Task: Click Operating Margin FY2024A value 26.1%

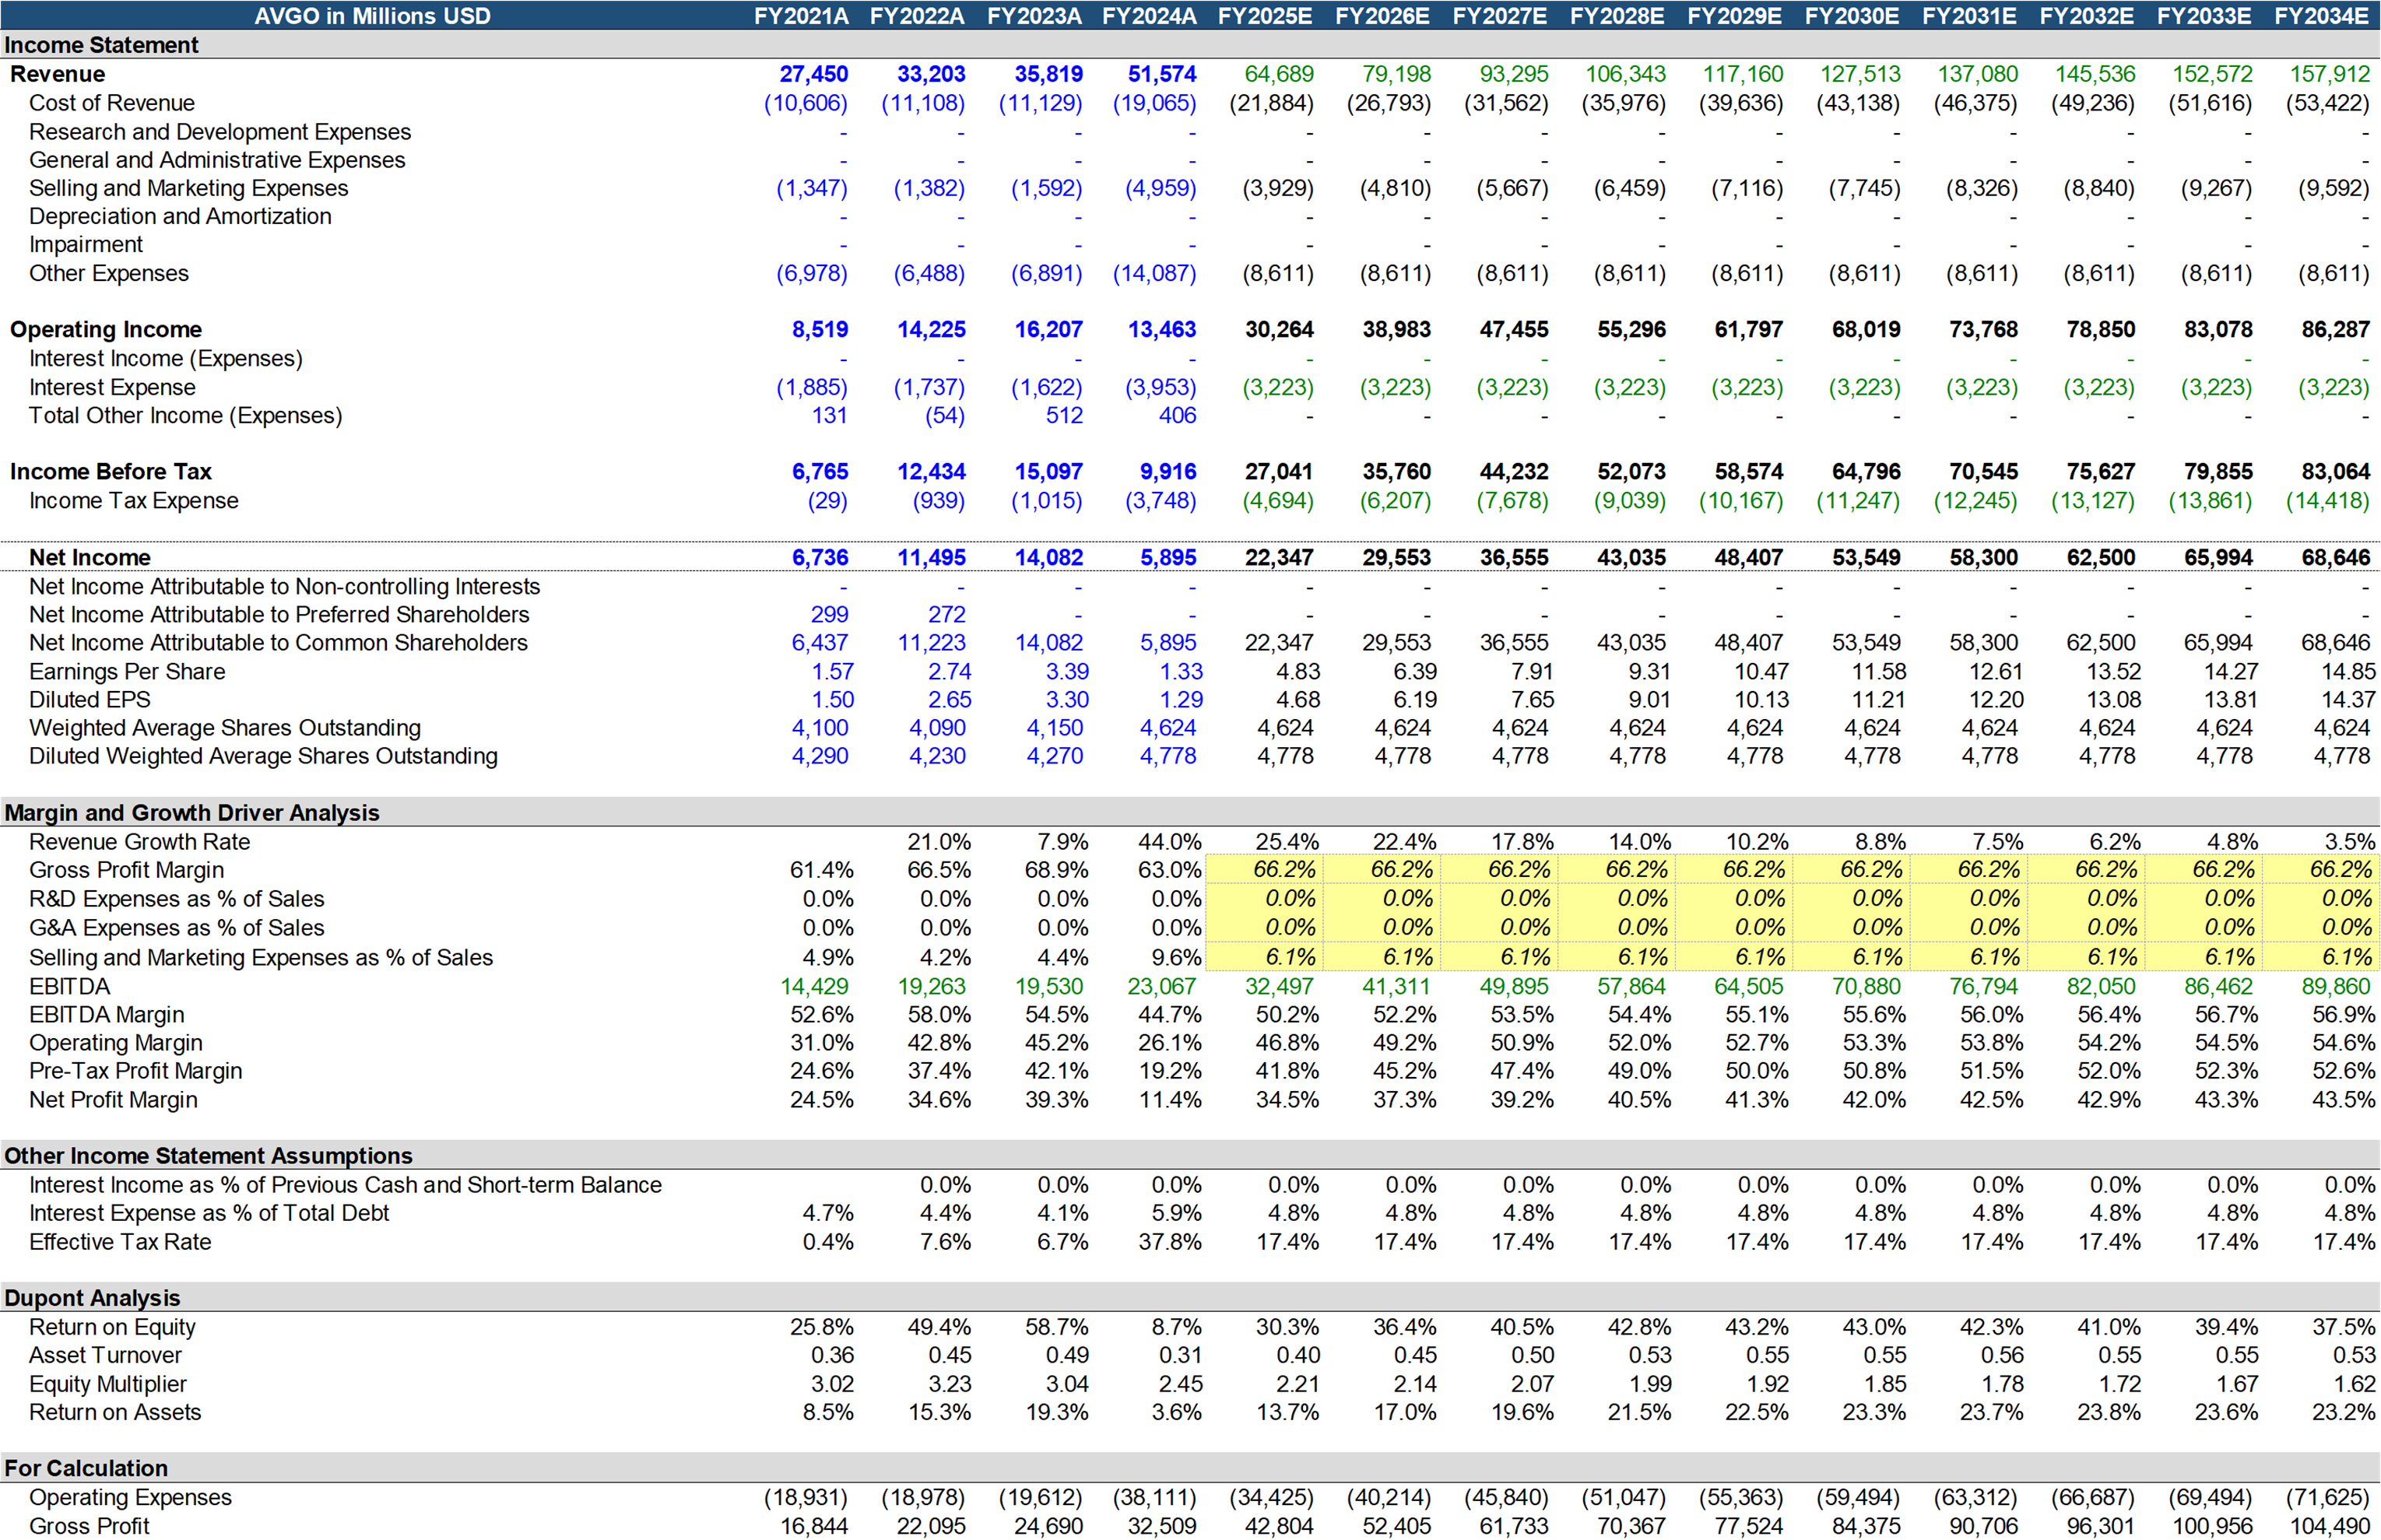Action: click(x=1169, y=1042)
